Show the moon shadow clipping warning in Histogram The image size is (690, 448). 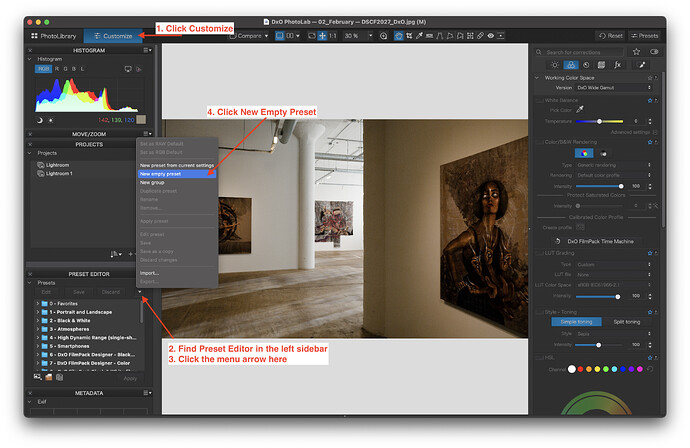coord(40,120)
